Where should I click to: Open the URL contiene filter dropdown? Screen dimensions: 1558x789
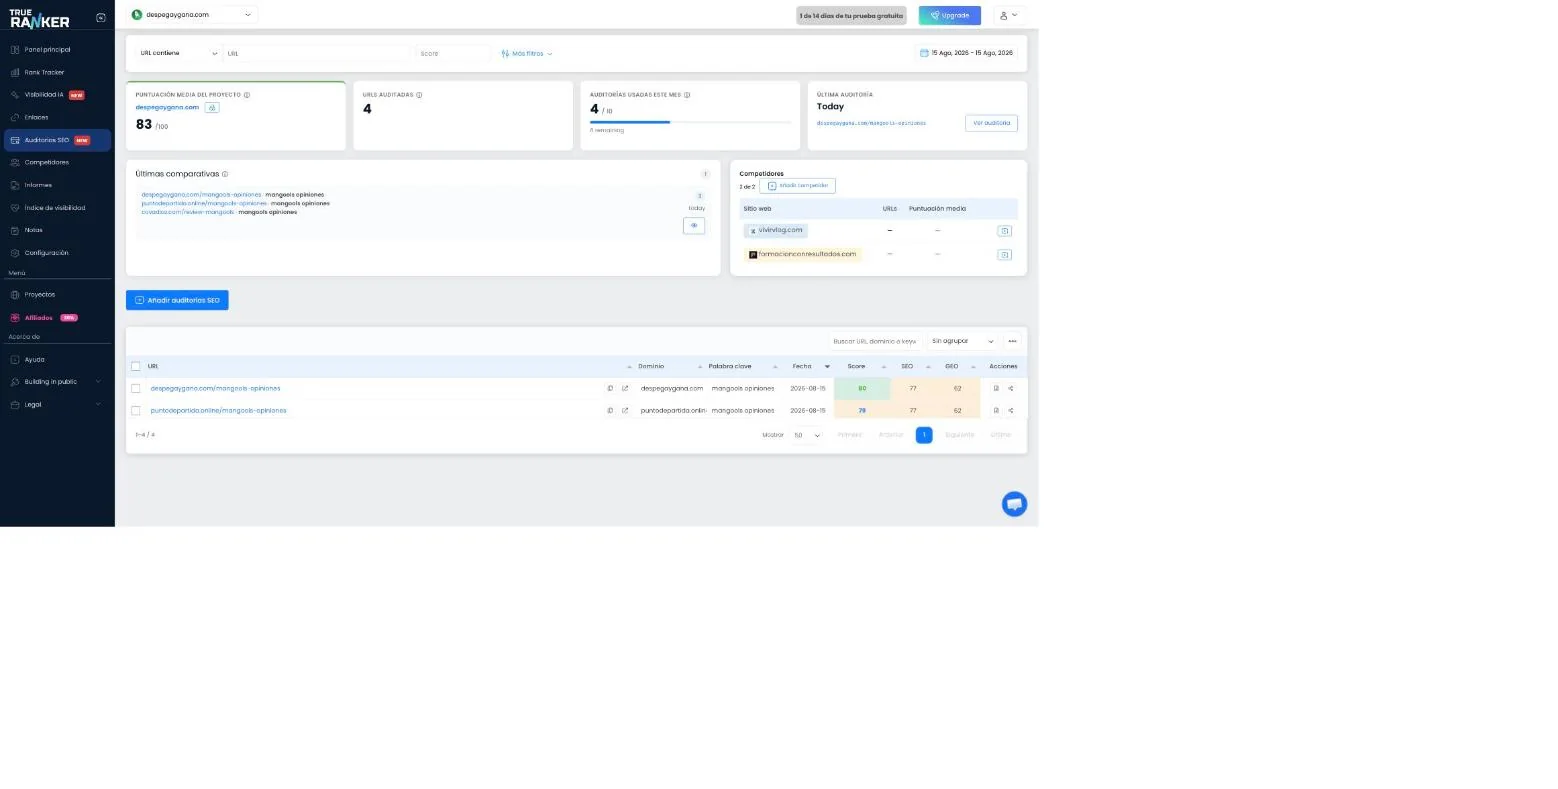[x=178, y=53]
